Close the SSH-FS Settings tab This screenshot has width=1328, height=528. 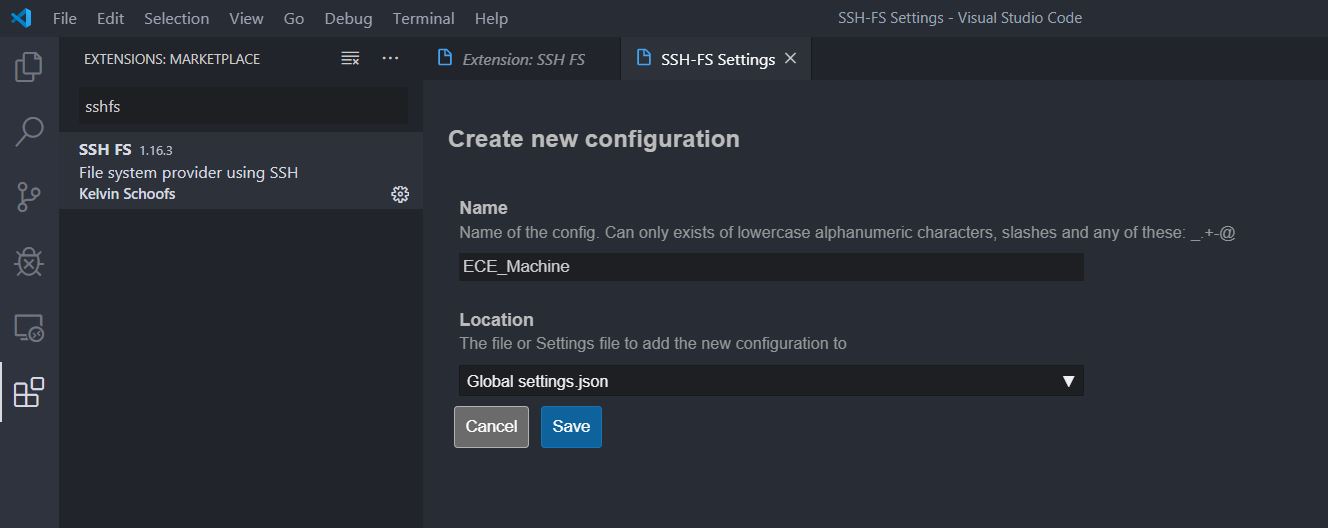tap(791, 59)
